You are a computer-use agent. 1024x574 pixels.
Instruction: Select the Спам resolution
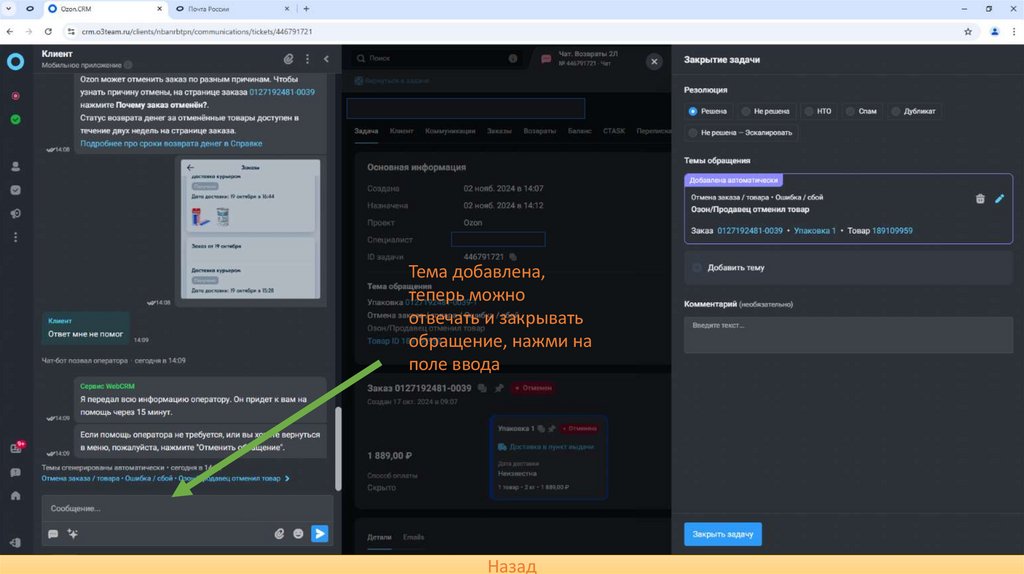coord(861,112)
